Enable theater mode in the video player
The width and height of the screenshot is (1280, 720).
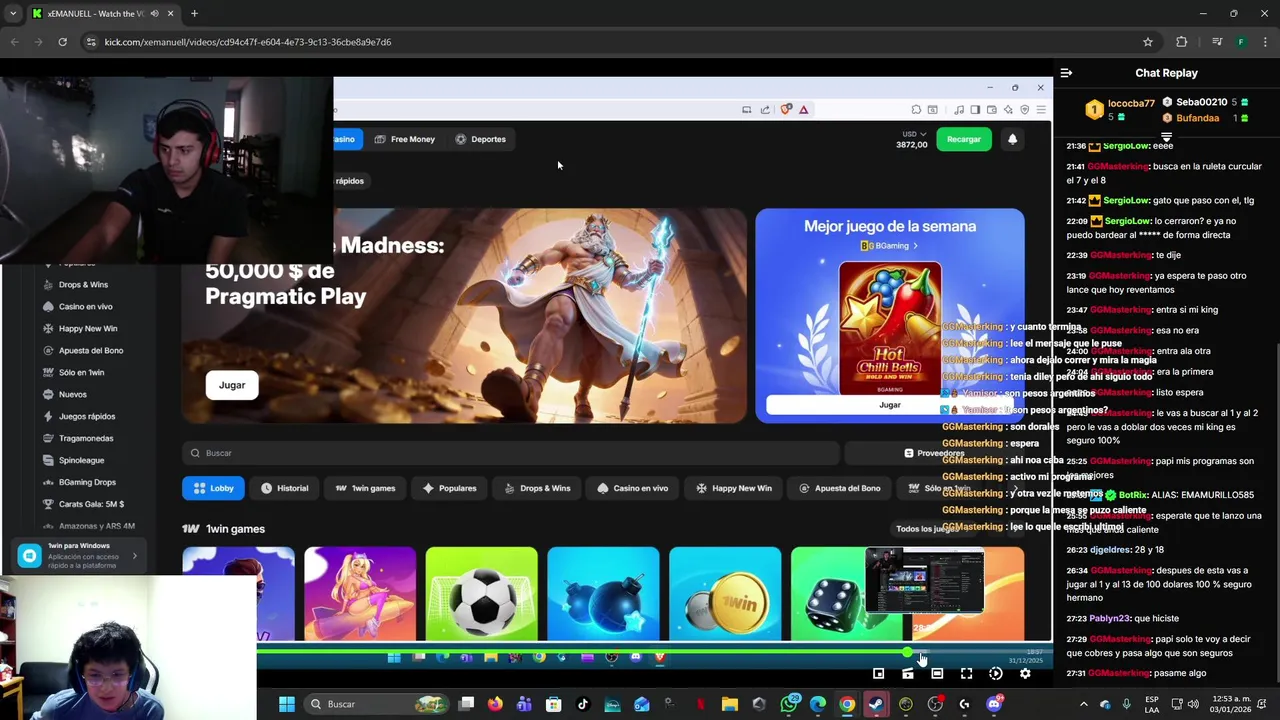(937, 674)
